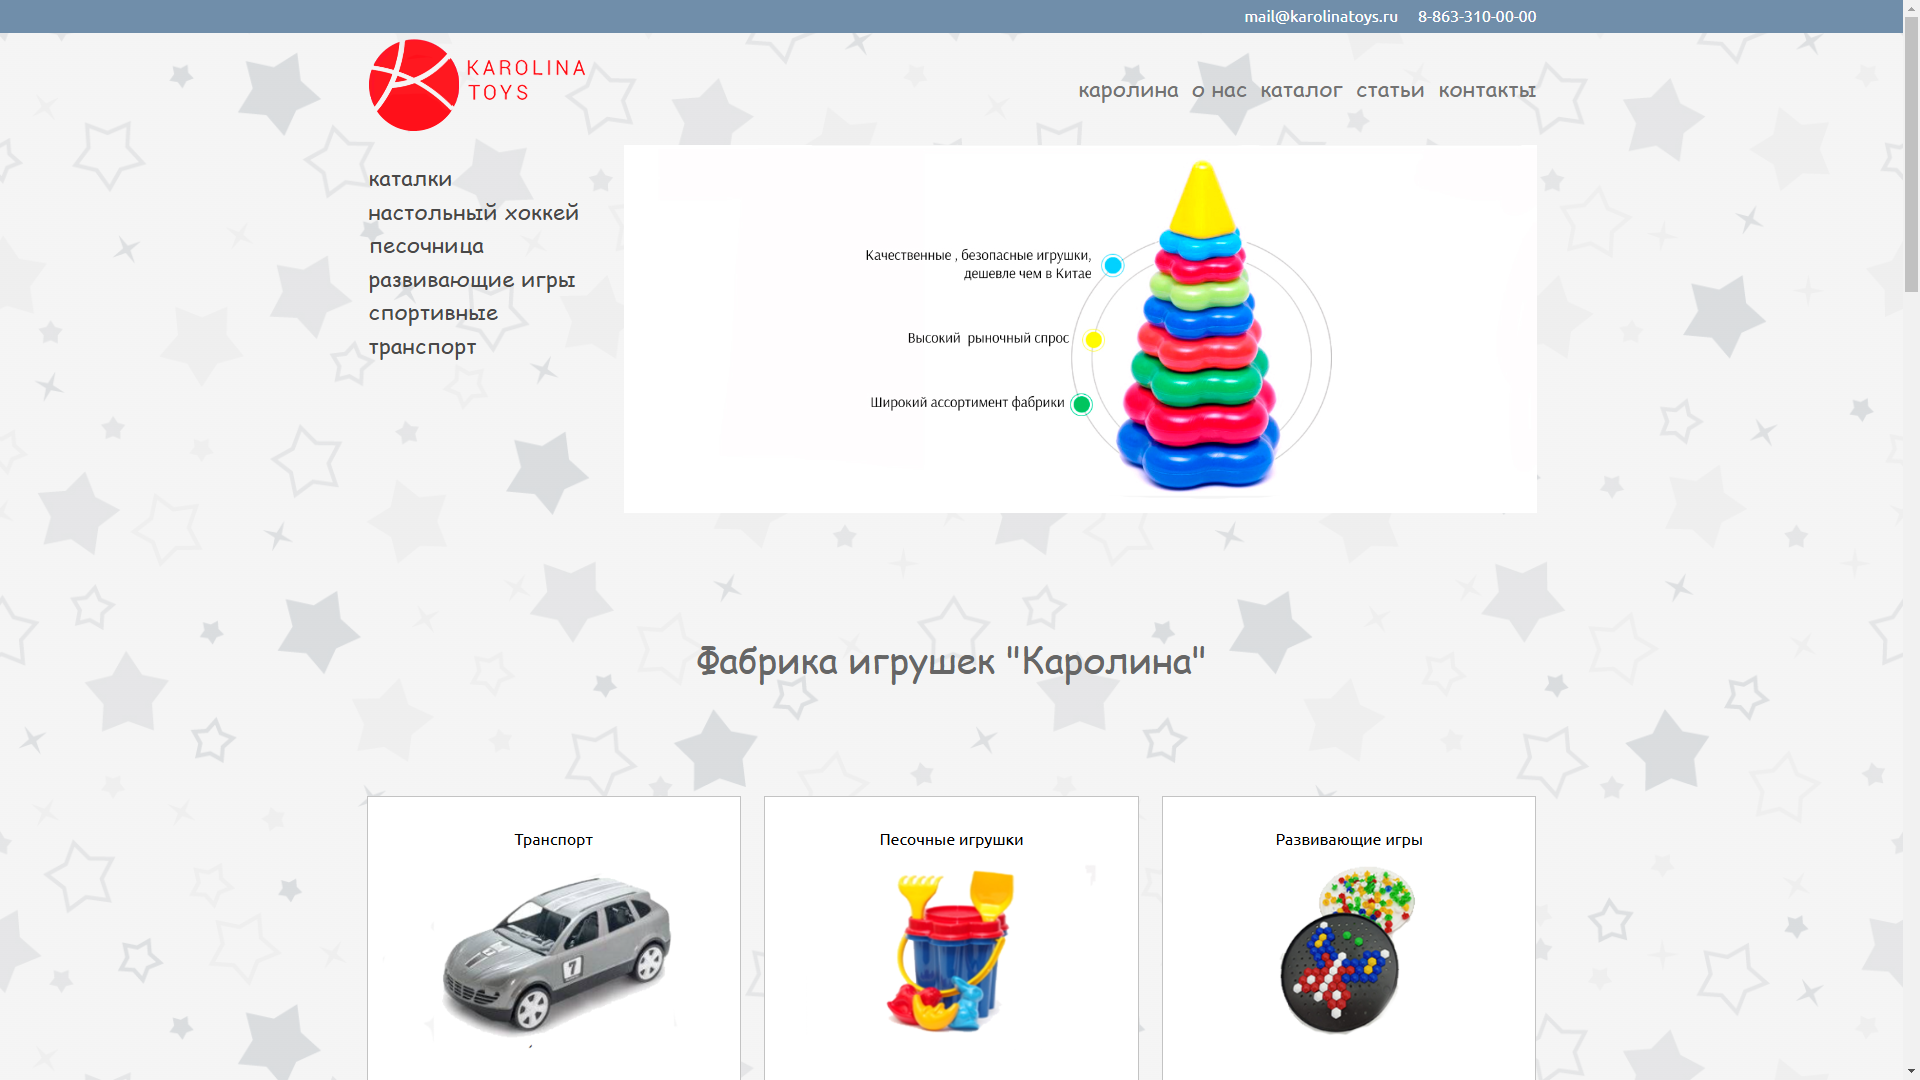Open the 'Транспорт' card title
1920x1080 pixels.
[554, 839]
